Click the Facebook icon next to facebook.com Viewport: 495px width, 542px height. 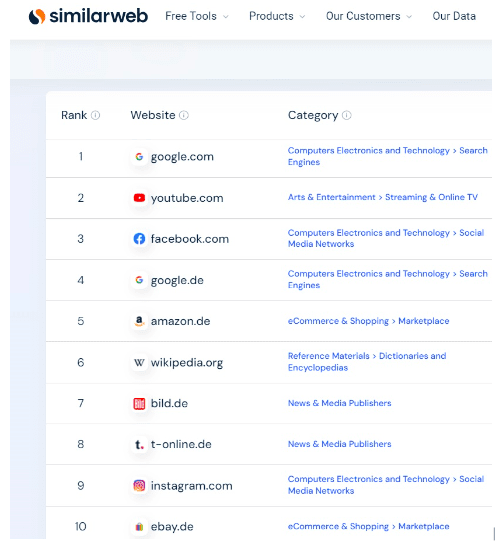[139, 239]
